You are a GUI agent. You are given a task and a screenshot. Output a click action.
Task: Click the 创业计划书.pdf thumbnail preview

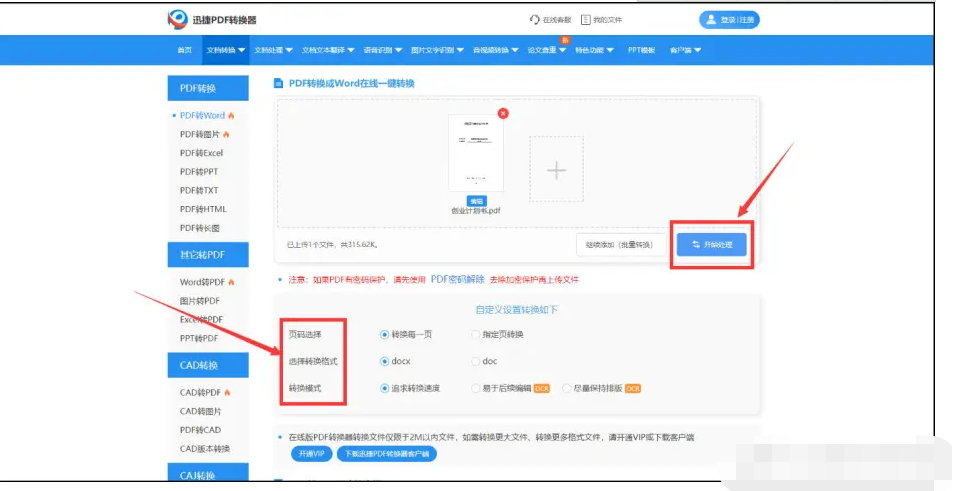(x=476, y=152)
